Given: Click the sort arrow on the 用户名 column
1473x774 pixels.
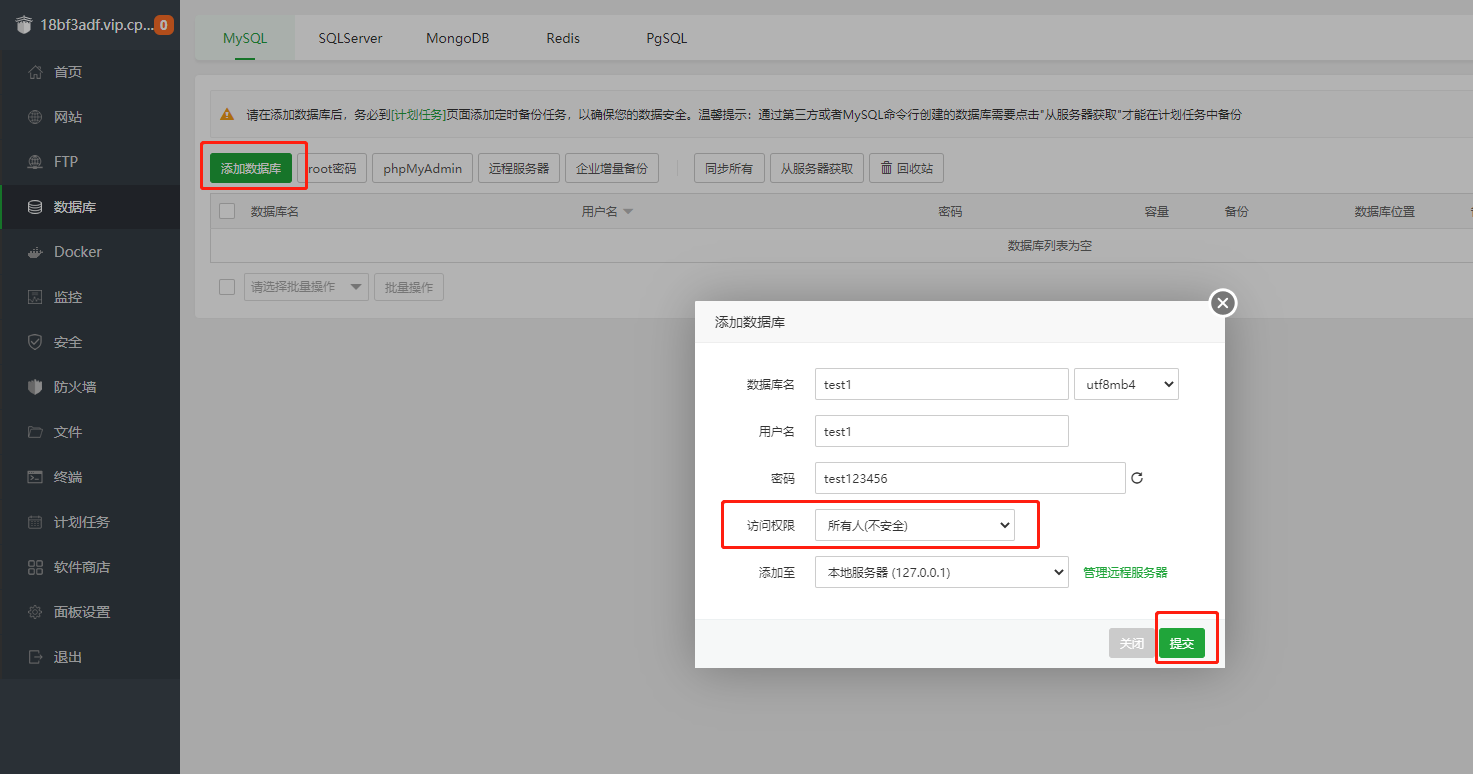Looking at the screenshot, I should pyautogui.click(x=628, y=212).
